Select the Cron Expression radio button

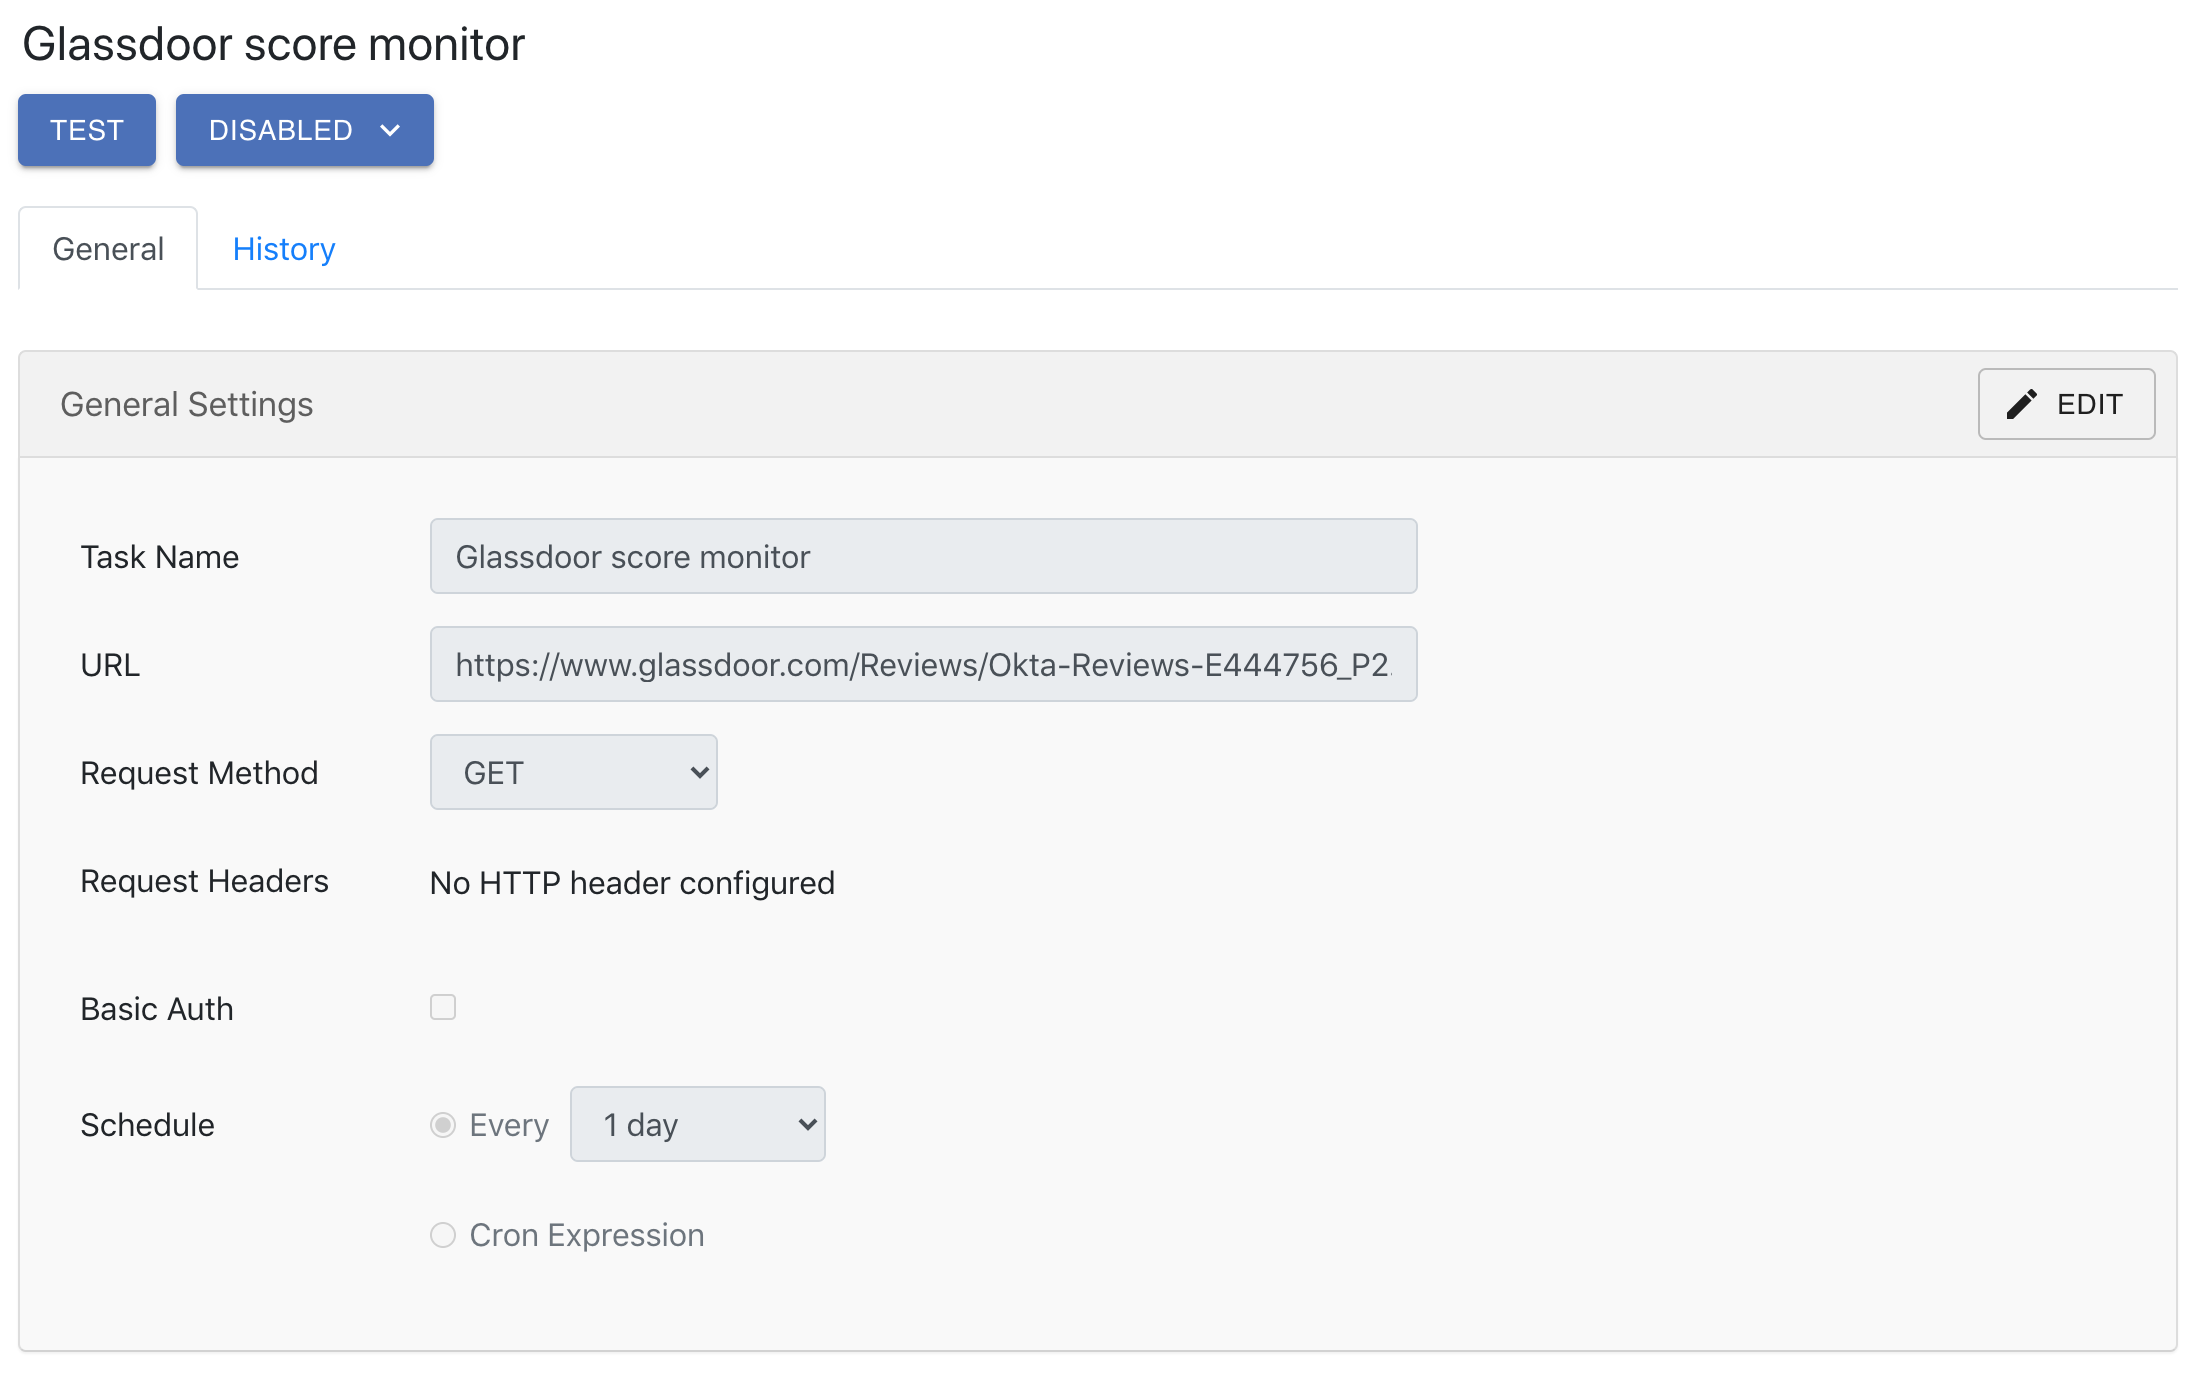[443, 1235]
